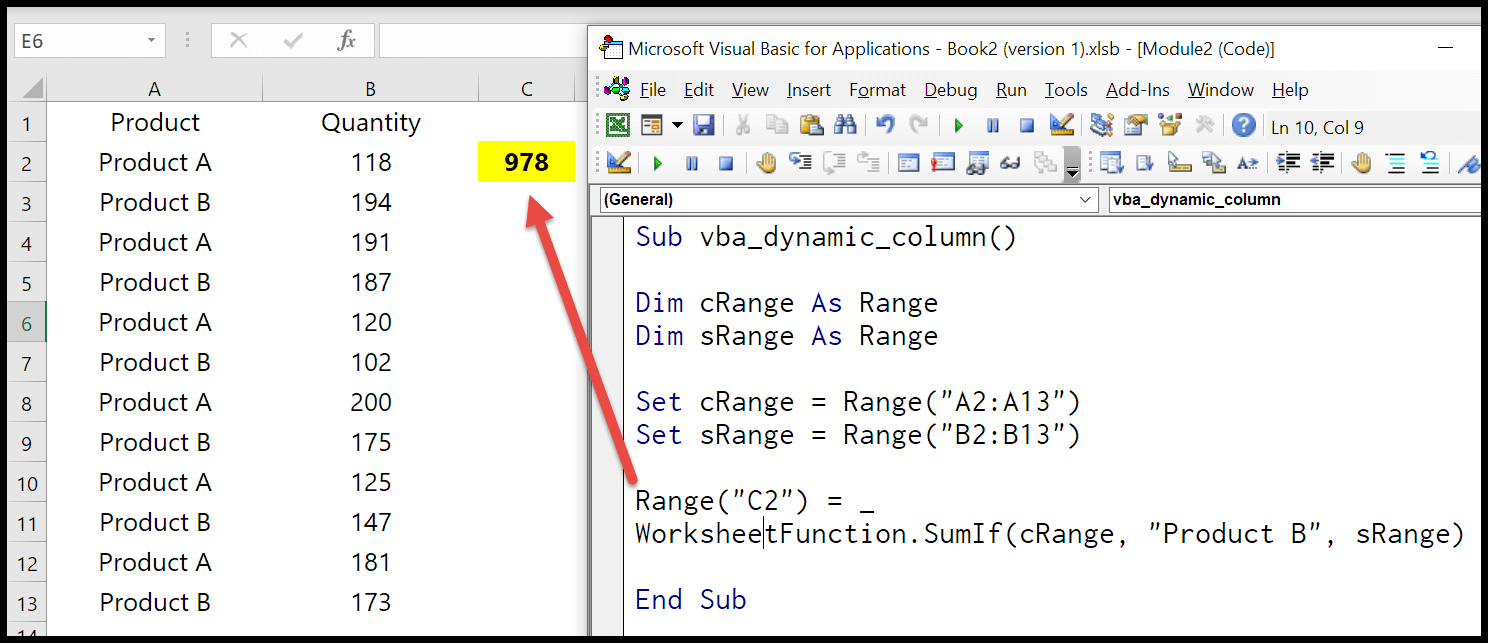Click the View Microsoft Excel icon
This screenshot has width=1488, height=643.
pos(617,124)
